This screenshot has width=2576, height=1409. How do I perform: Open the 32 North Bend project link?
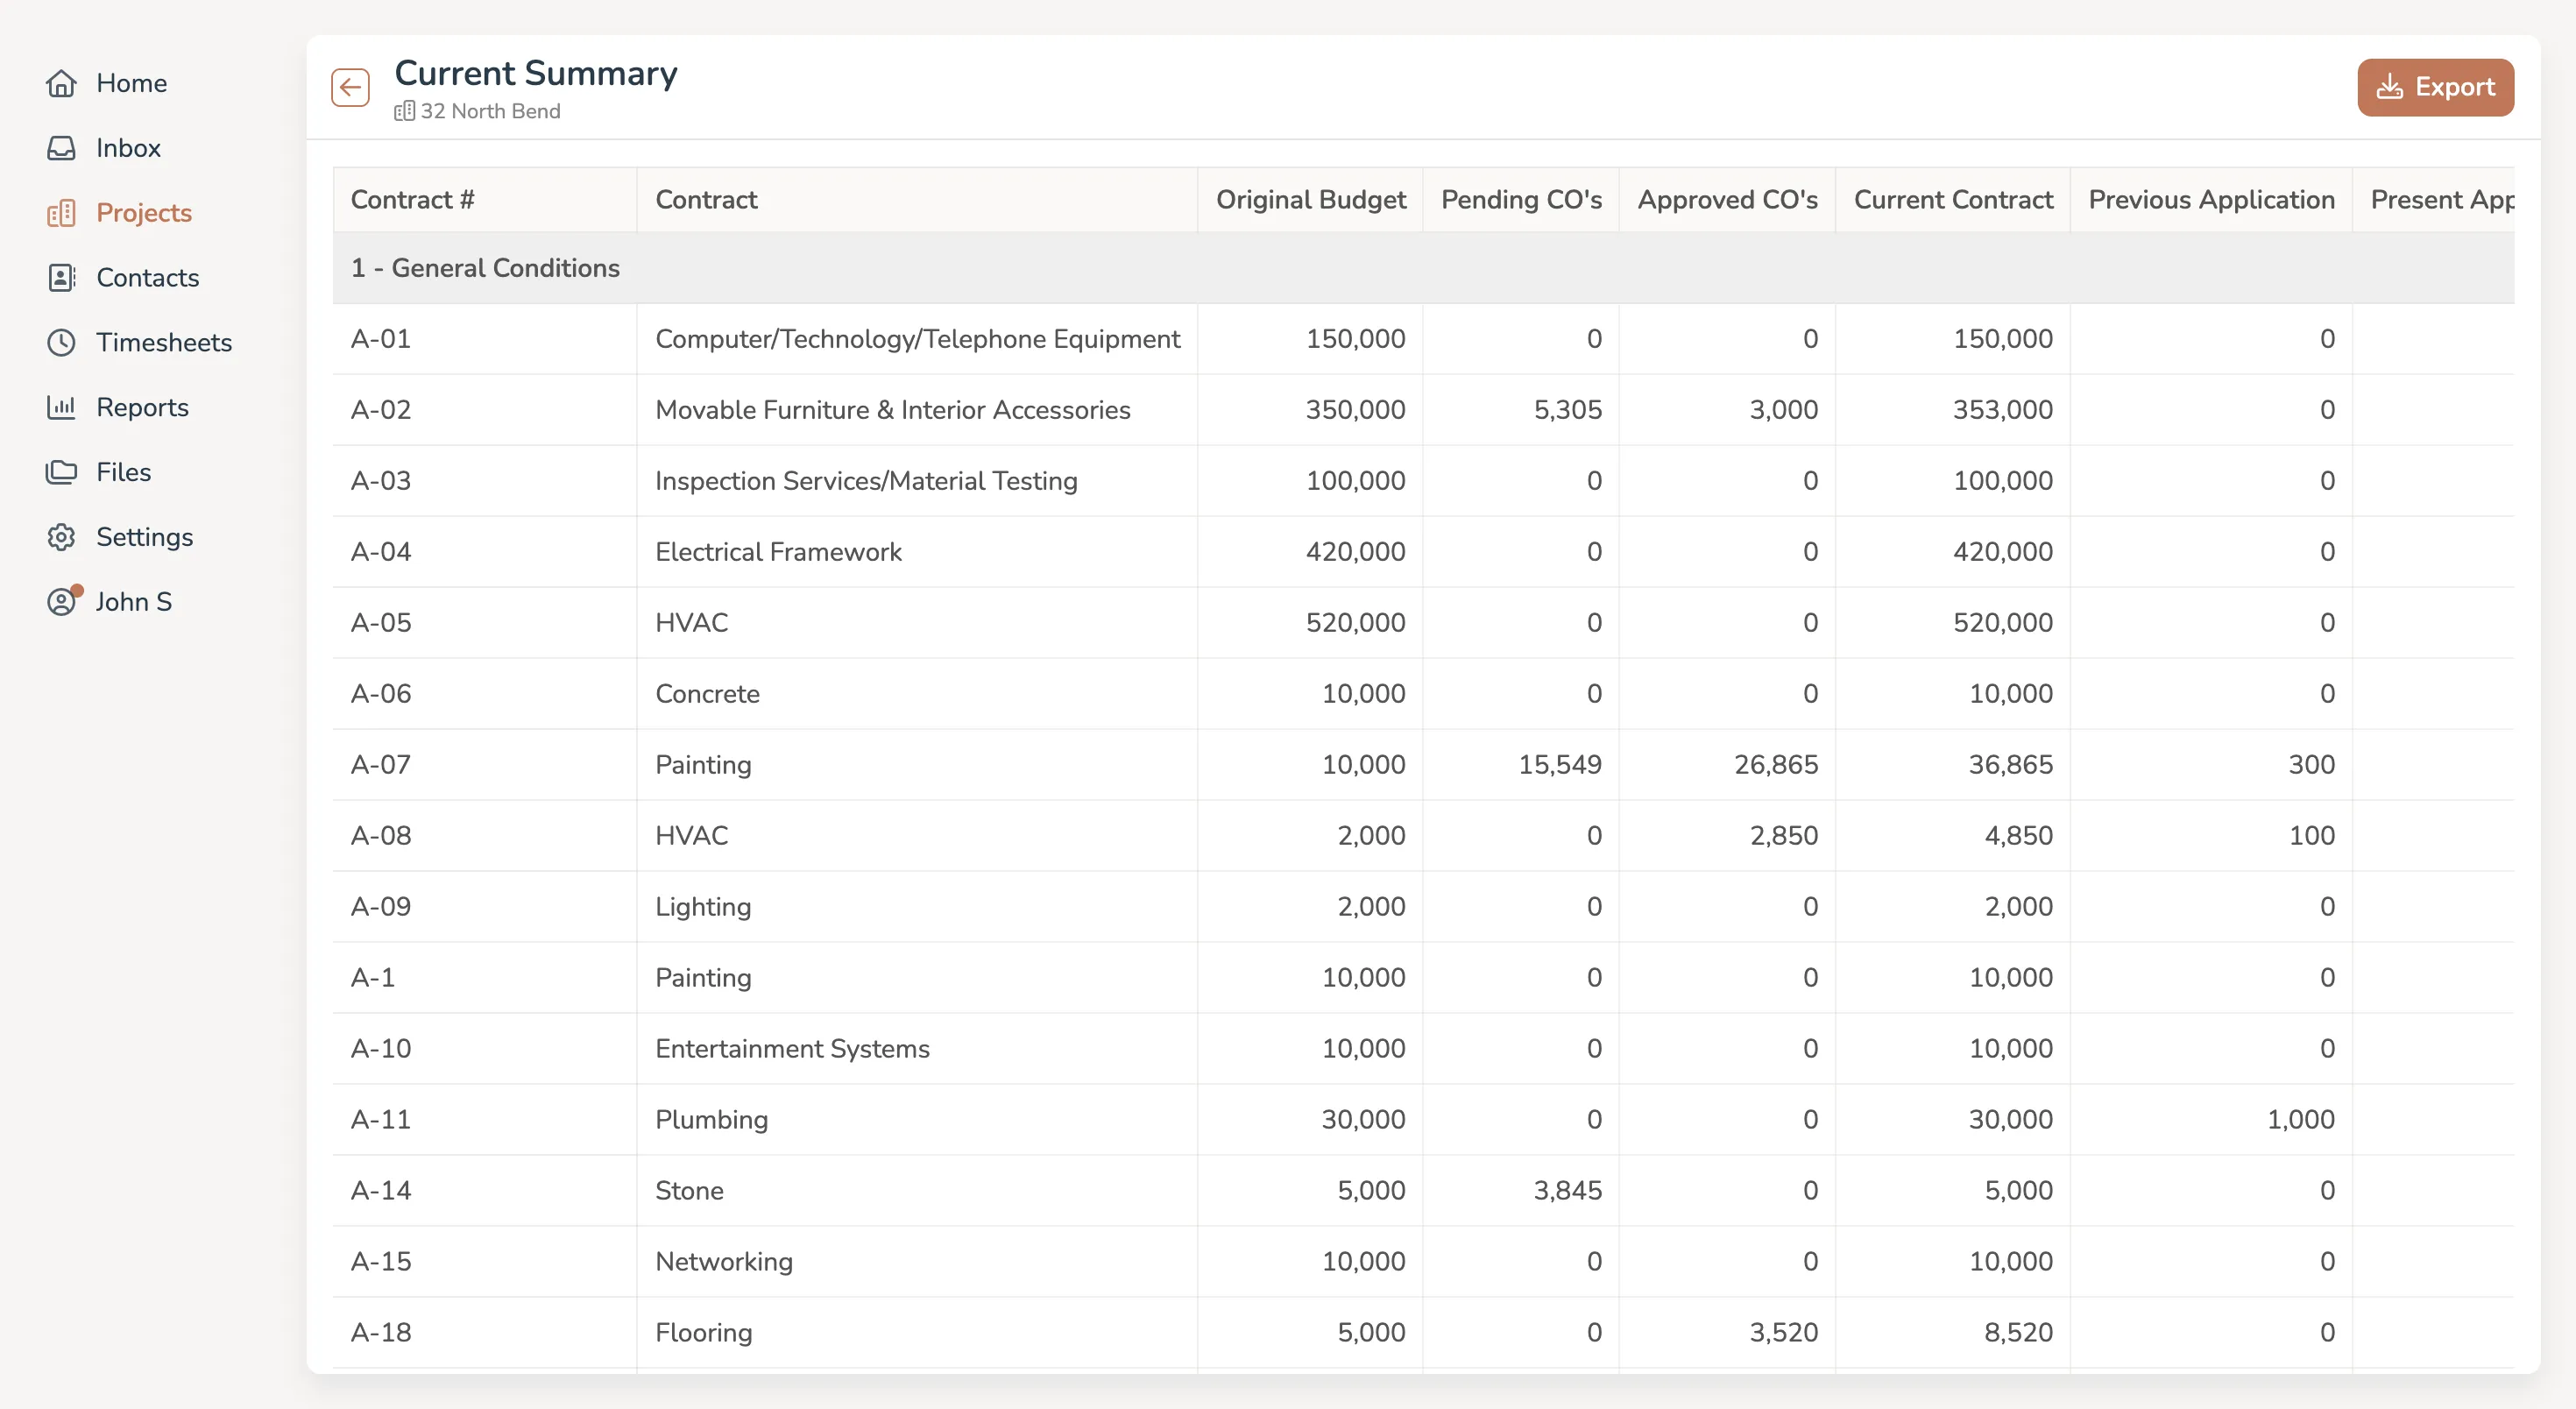(x=490, y=111)
